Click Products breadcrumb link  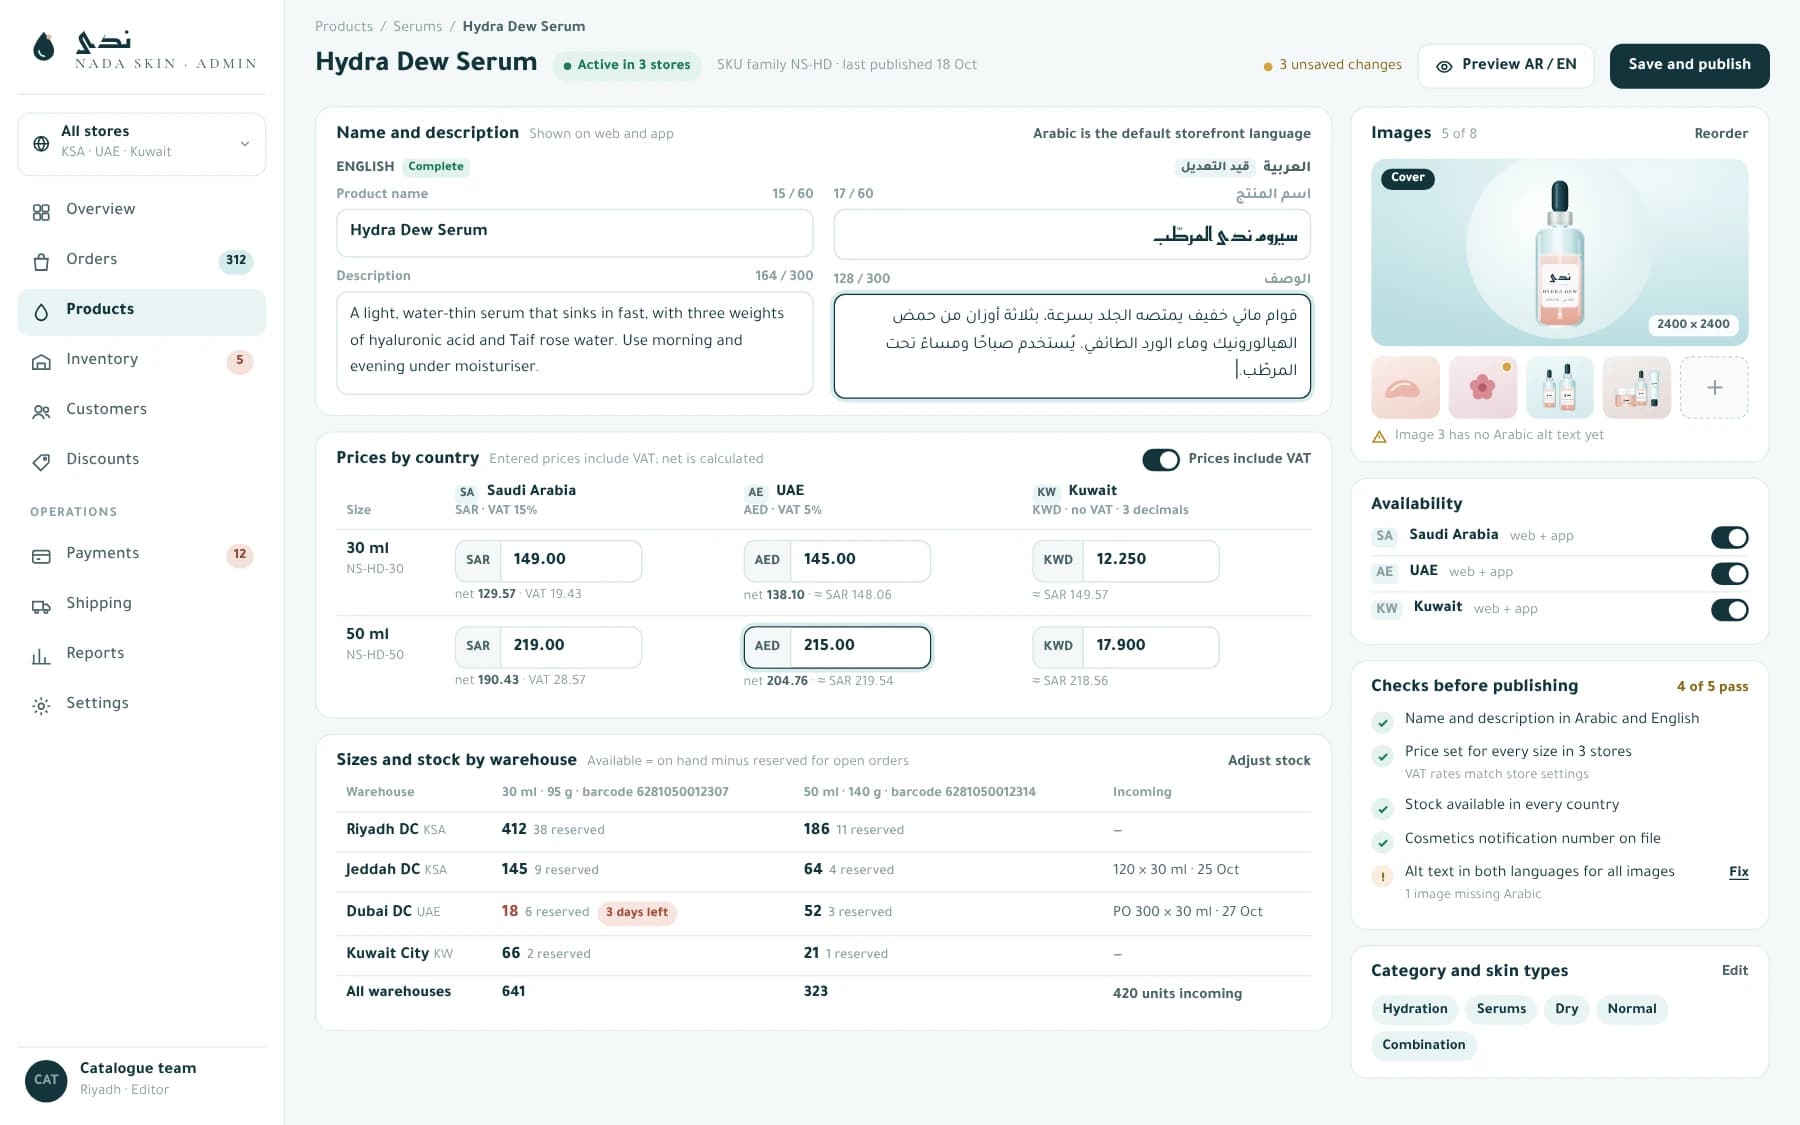[x=344, y=27]
